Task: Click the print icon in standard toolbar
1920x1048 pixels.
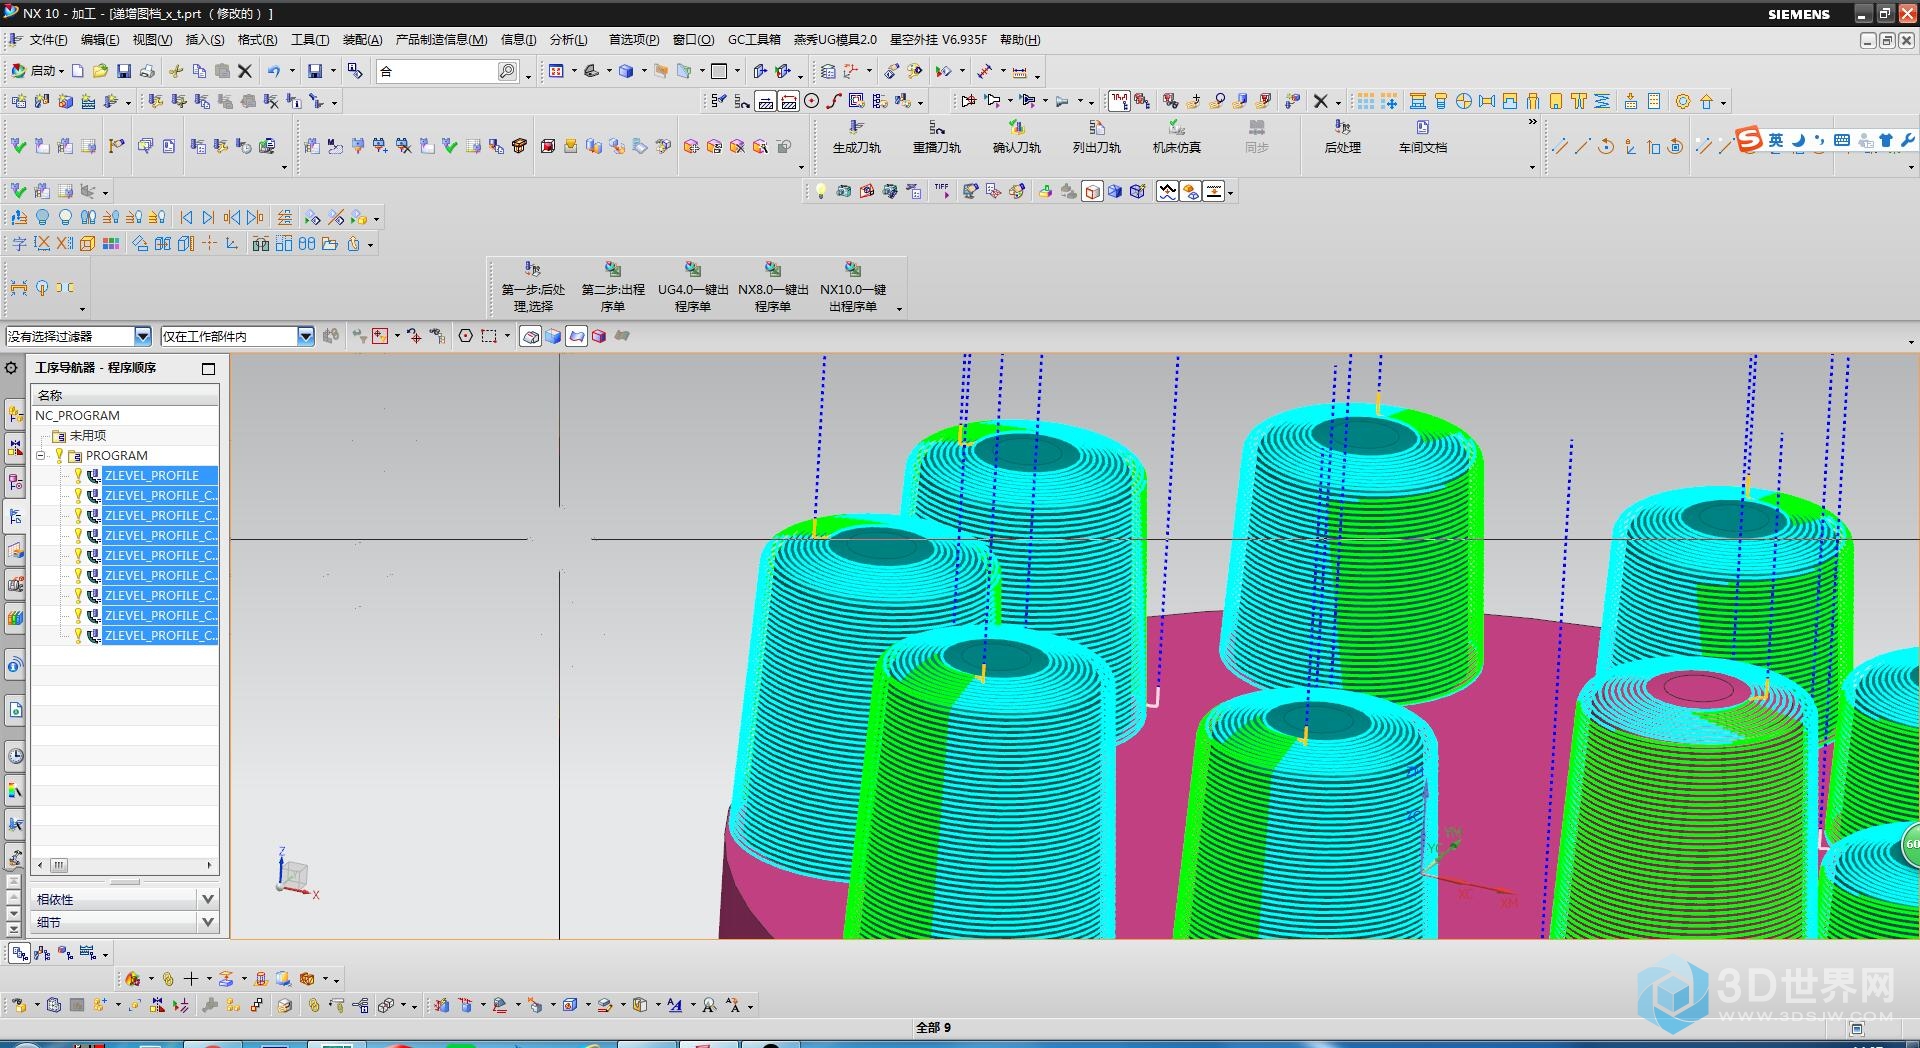Action: pyautogui.click(x=147, y=71)
